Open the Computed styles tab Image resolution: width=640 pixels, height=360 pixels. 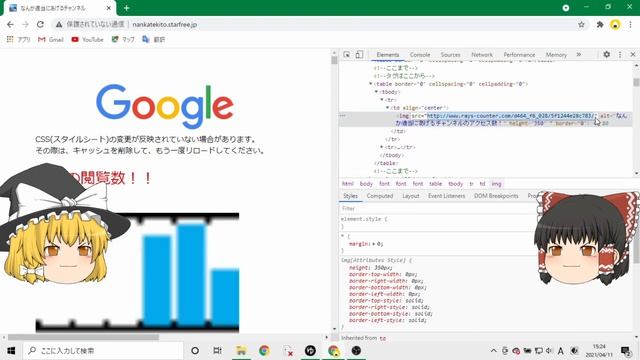(x=380, y=196)
